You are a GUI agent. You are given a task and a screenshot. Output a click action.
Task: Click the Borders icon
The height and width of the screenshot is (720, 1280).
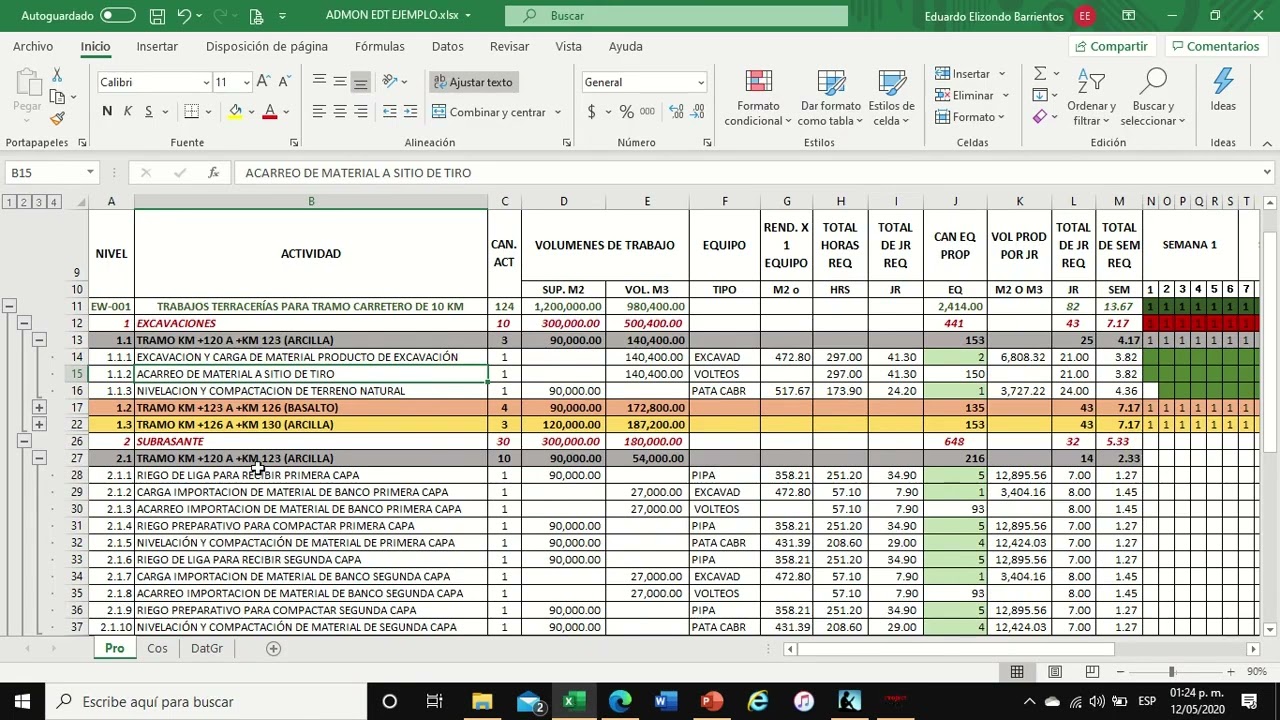coord(191,111)
